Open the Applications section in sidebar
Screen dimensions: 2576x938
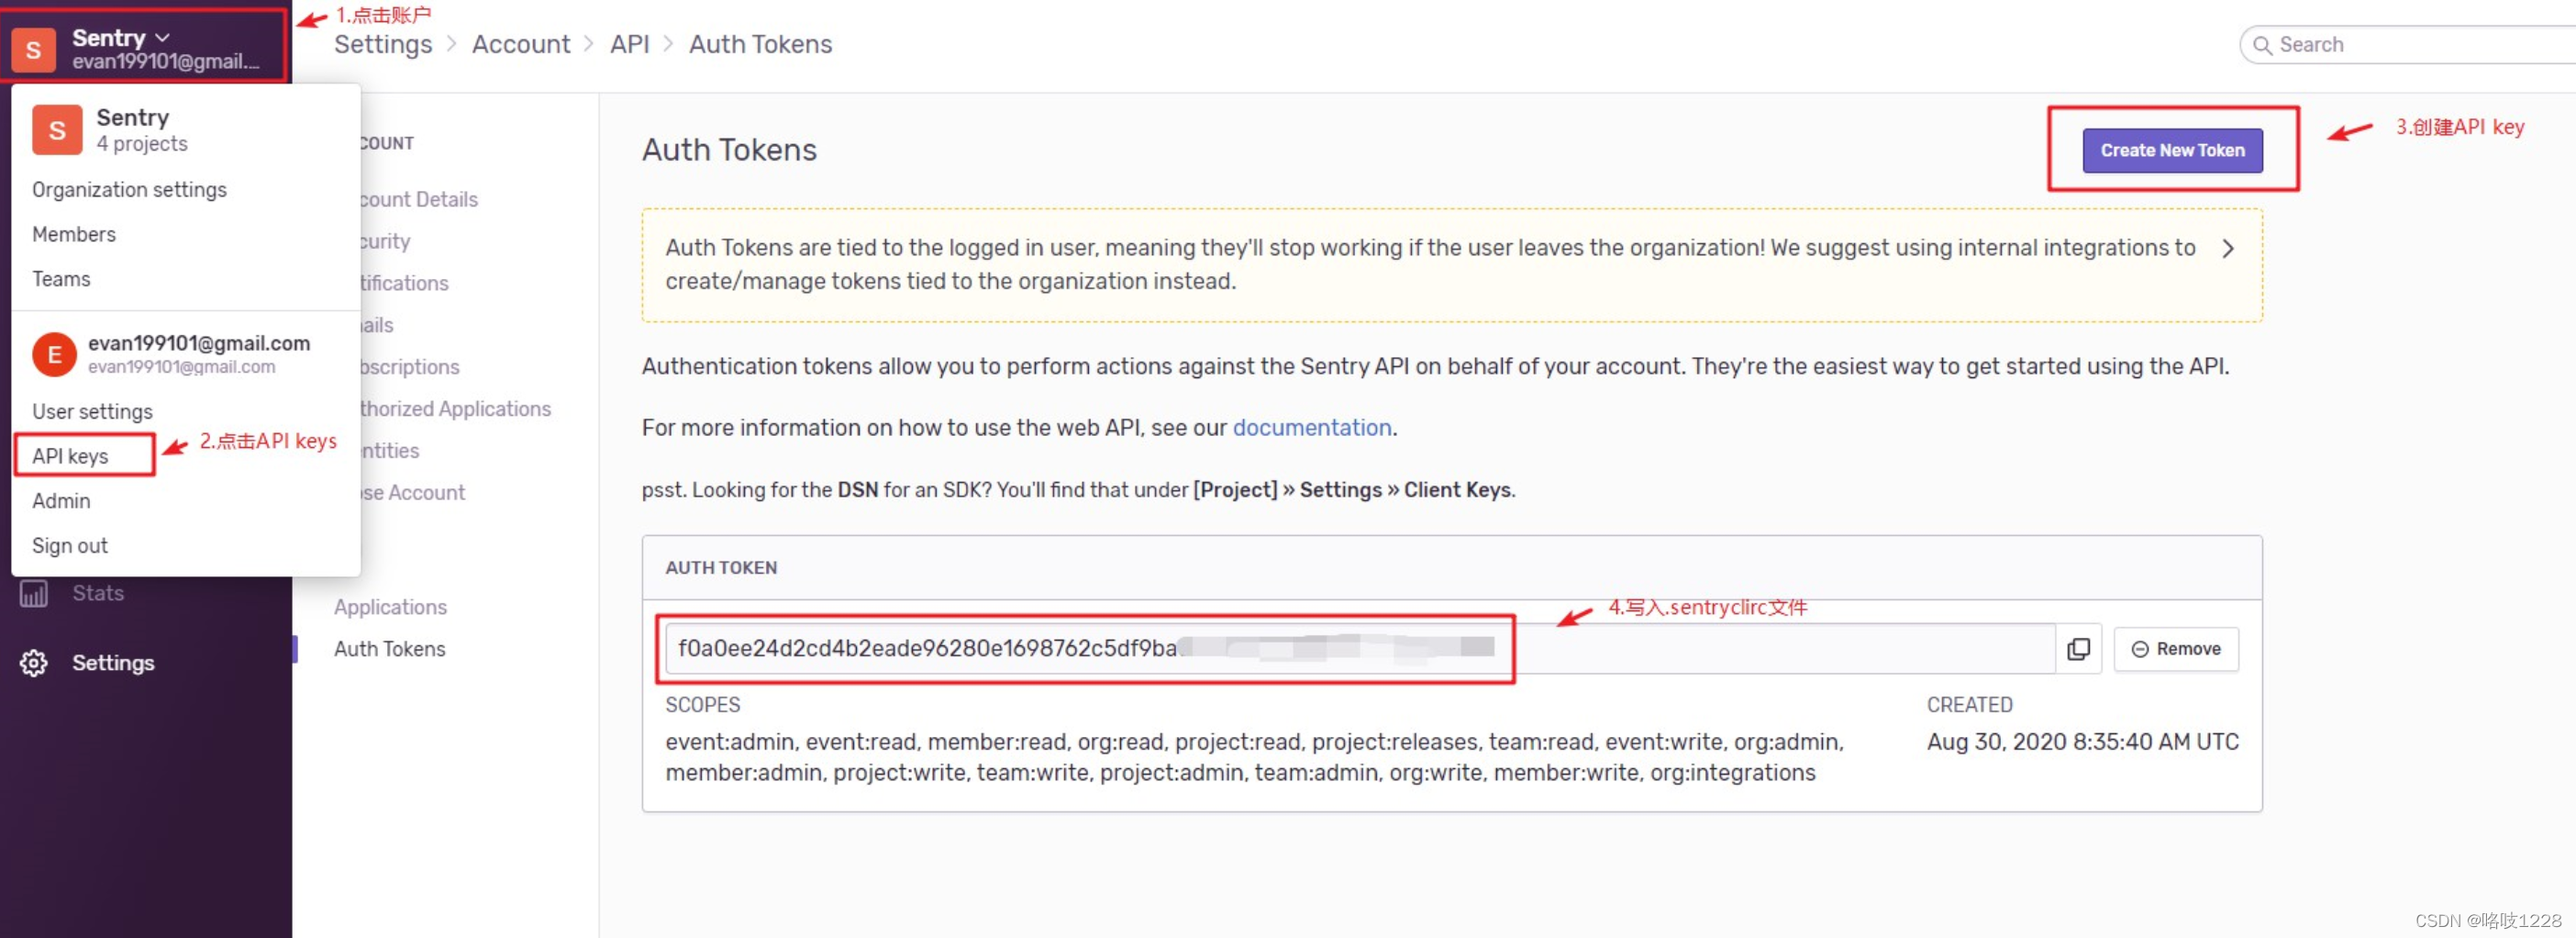click(x=390, y=606)
